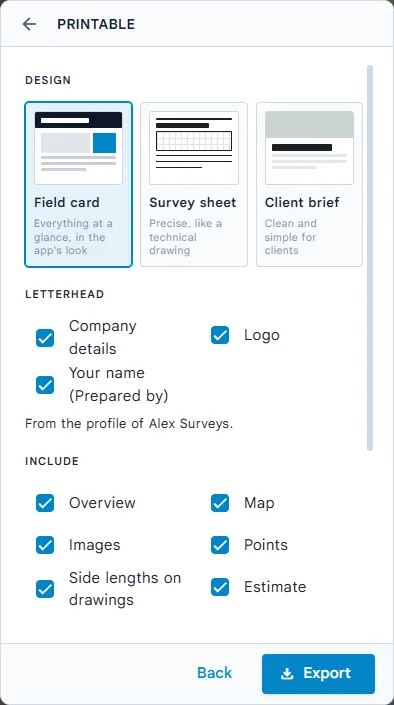394x705 pixels.
Task: Click the Export button
Action: [x=318, y=674]
